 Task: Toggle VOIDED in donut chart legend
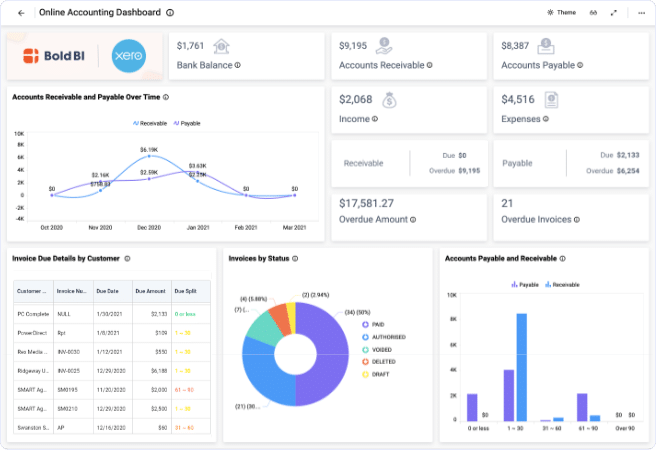point(377,350)
